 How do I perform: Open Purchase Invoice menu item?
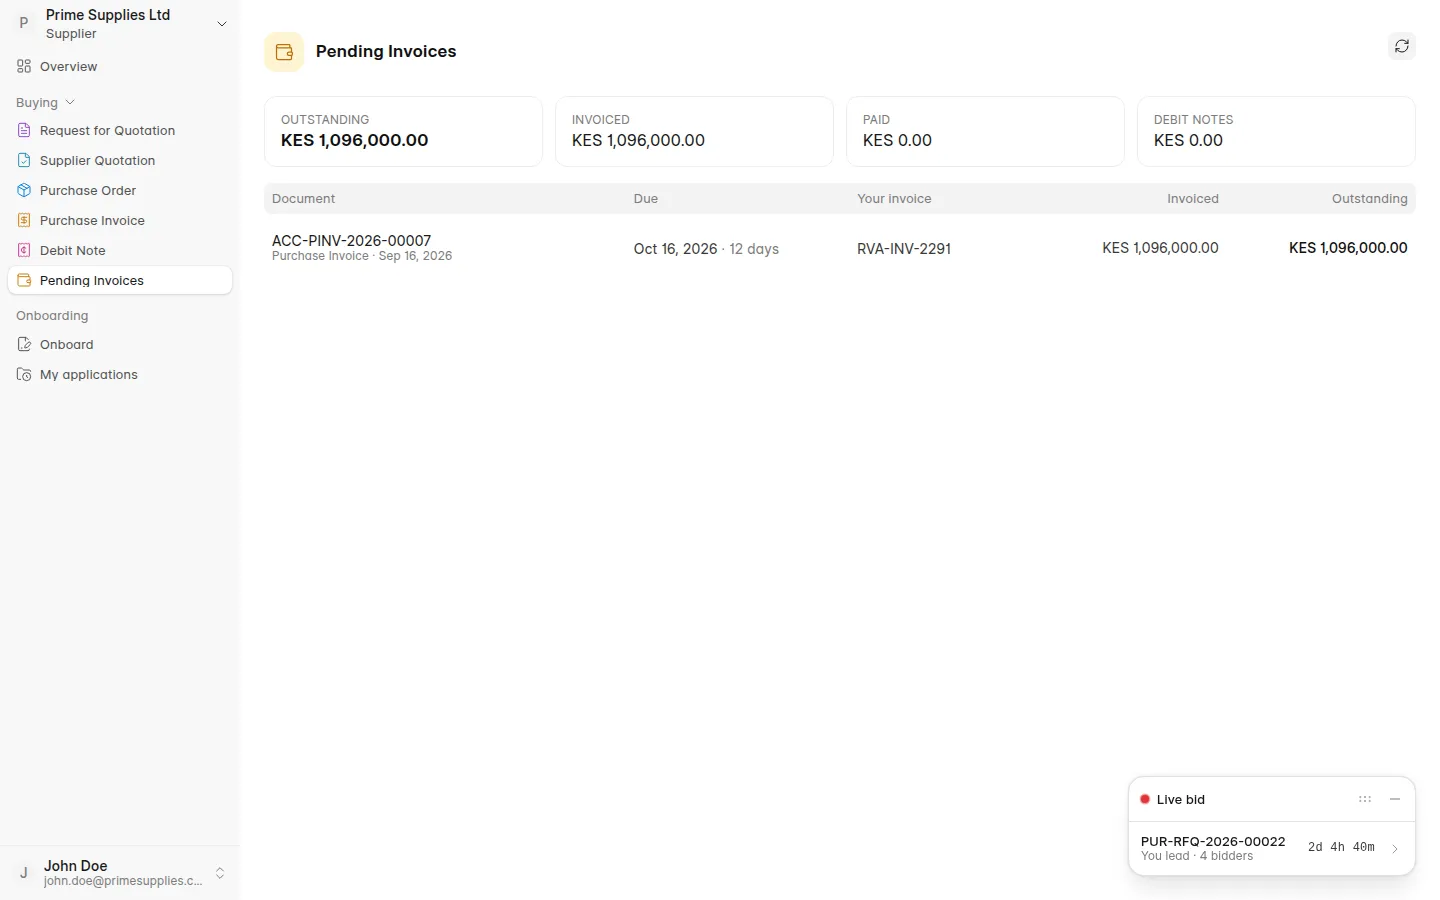[x=120, y=220]
